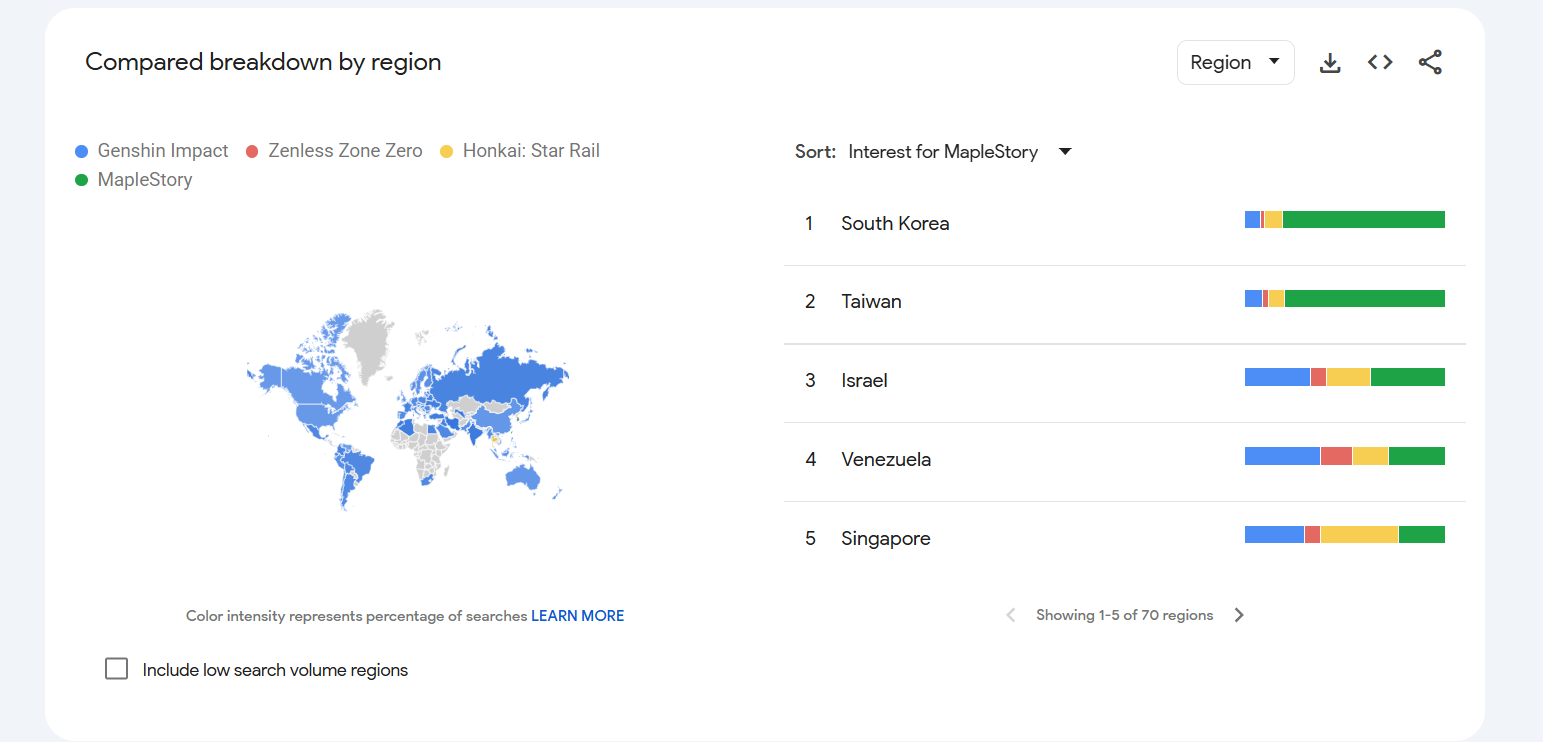Click the share icon
Image resolution: width=1543 pixels, height=742 pixels.
[x=1430, y=62]
